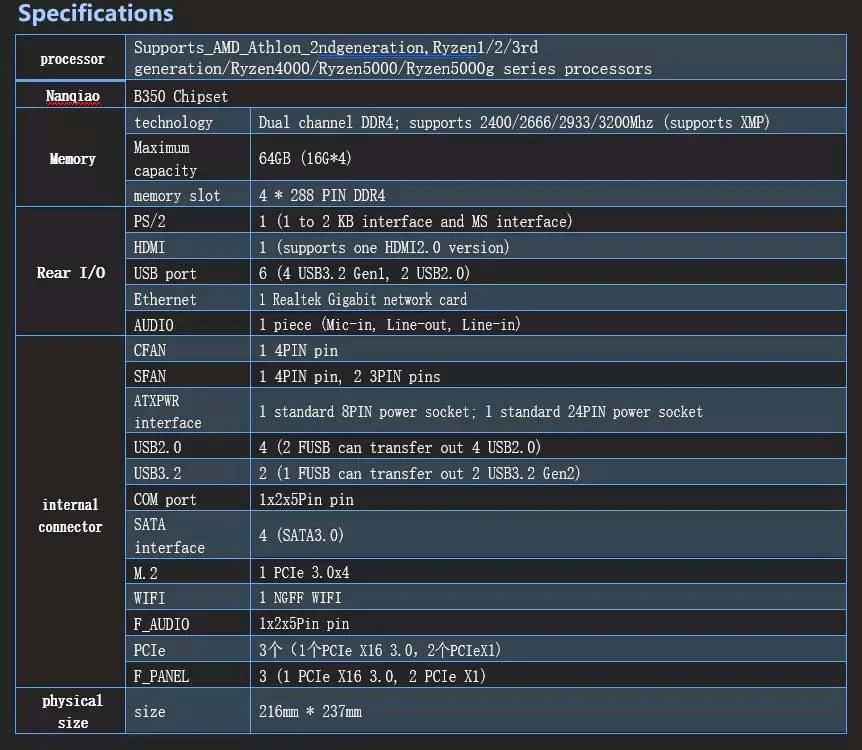Image resolution: width=862 pixels, height=750 pixels.
Task: Click the AUDIO row label
Action: click(x=153, y=325)
